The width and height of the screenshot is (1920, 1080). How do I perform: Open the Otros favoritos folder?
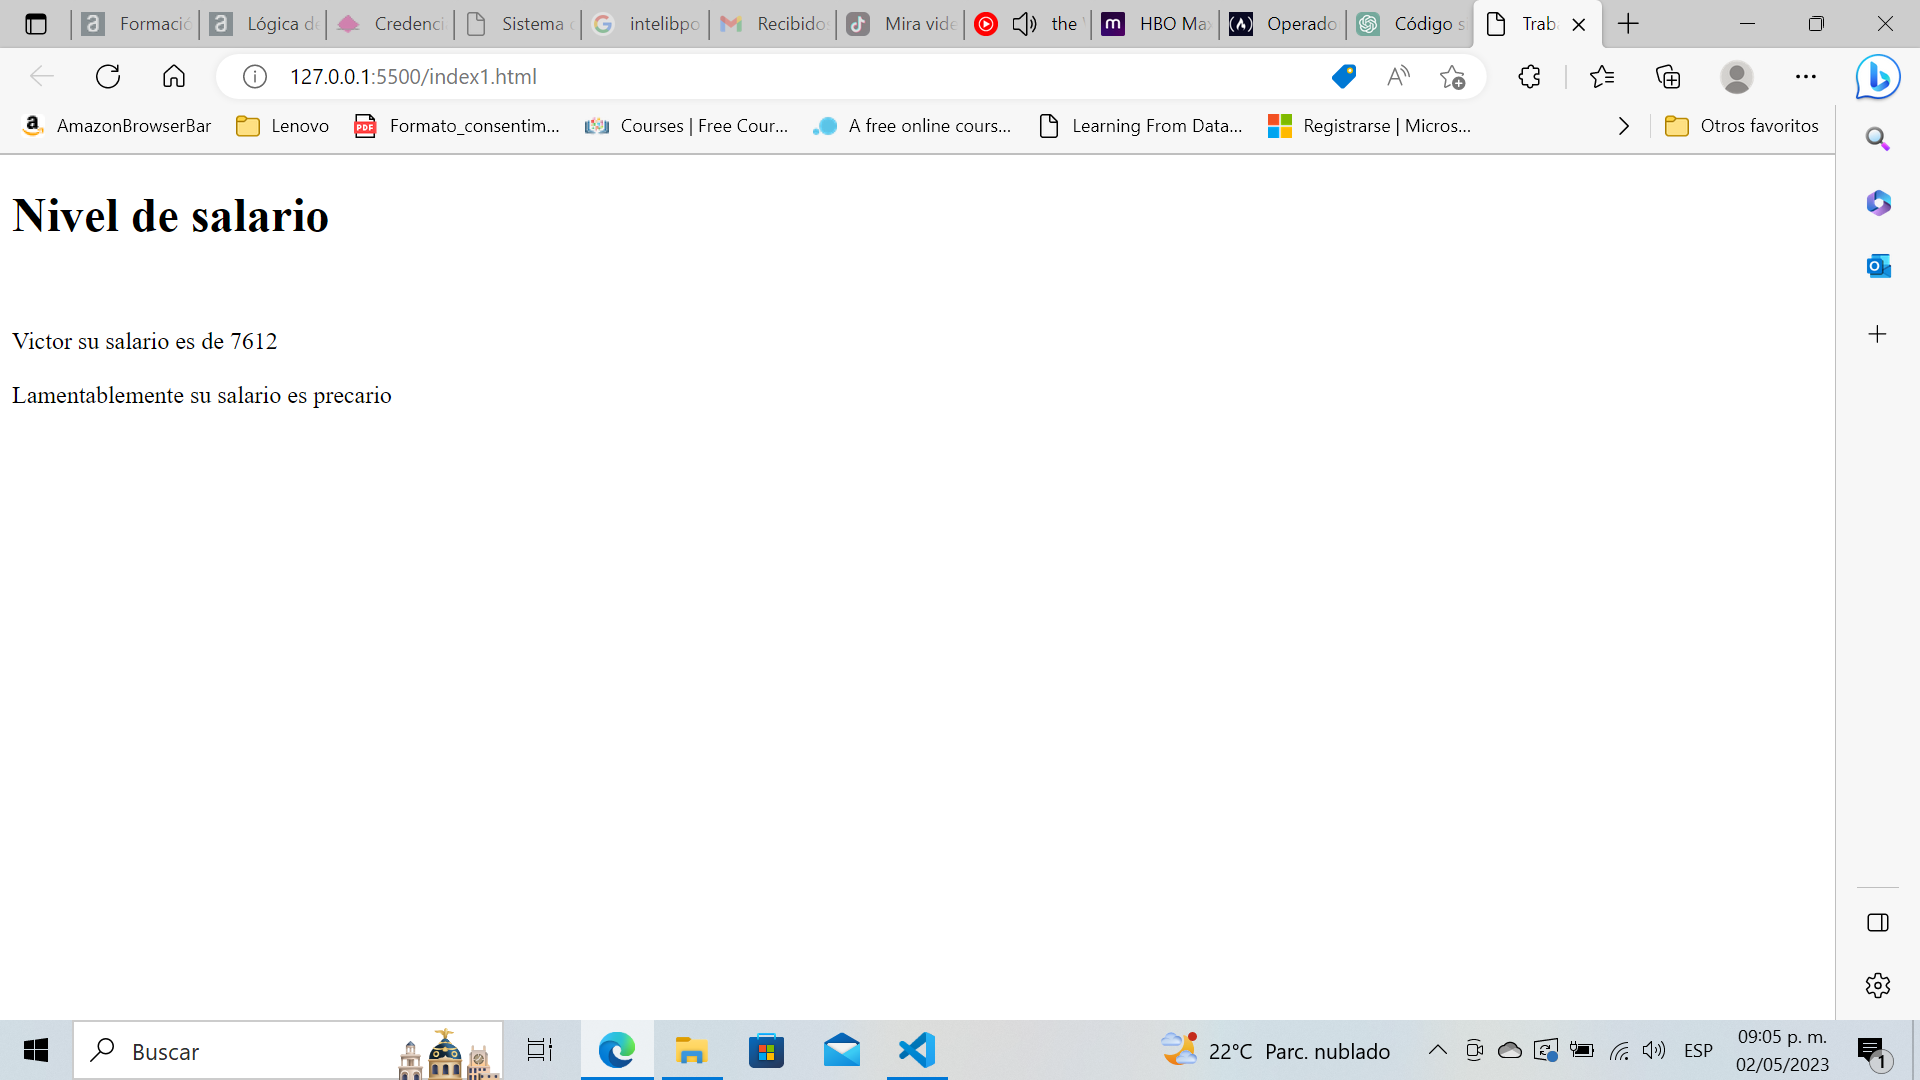click(1742, 126)
